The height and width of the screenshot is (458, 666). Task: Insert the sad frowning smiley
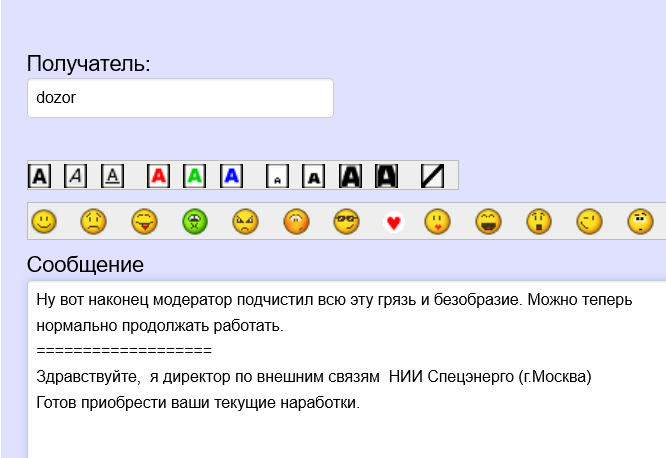coord(94,221)
